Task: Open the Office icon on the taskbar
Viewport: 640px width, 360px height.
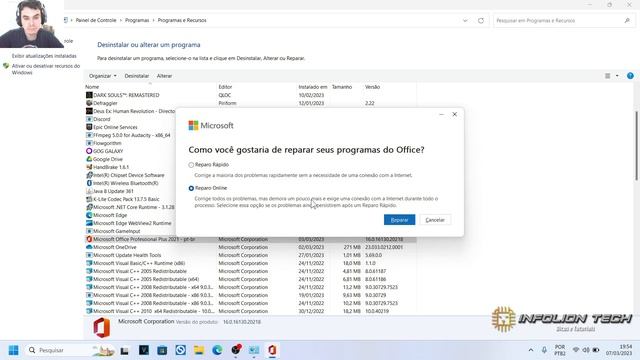Action: click(272, 350)
